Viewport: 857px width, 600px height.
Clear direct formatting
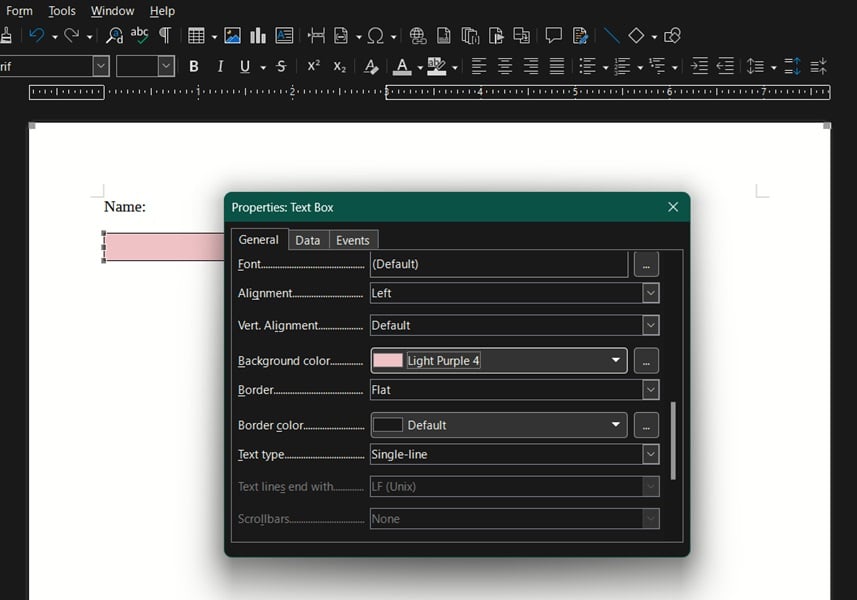point(371,67)
